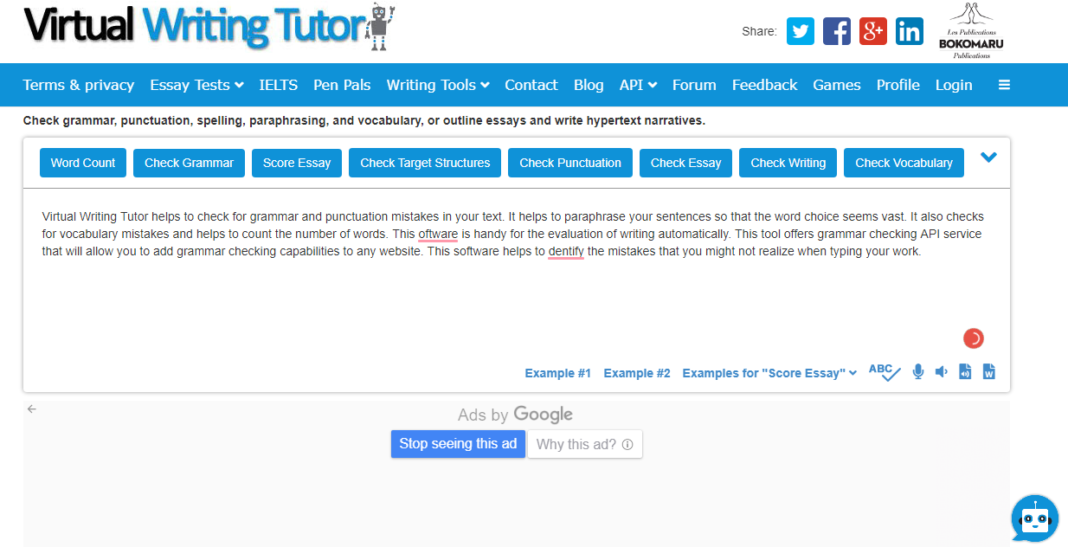The image size is (1068, 547).
Task: Click the ABC spell check icon
Action: click(x=884, y=372)
